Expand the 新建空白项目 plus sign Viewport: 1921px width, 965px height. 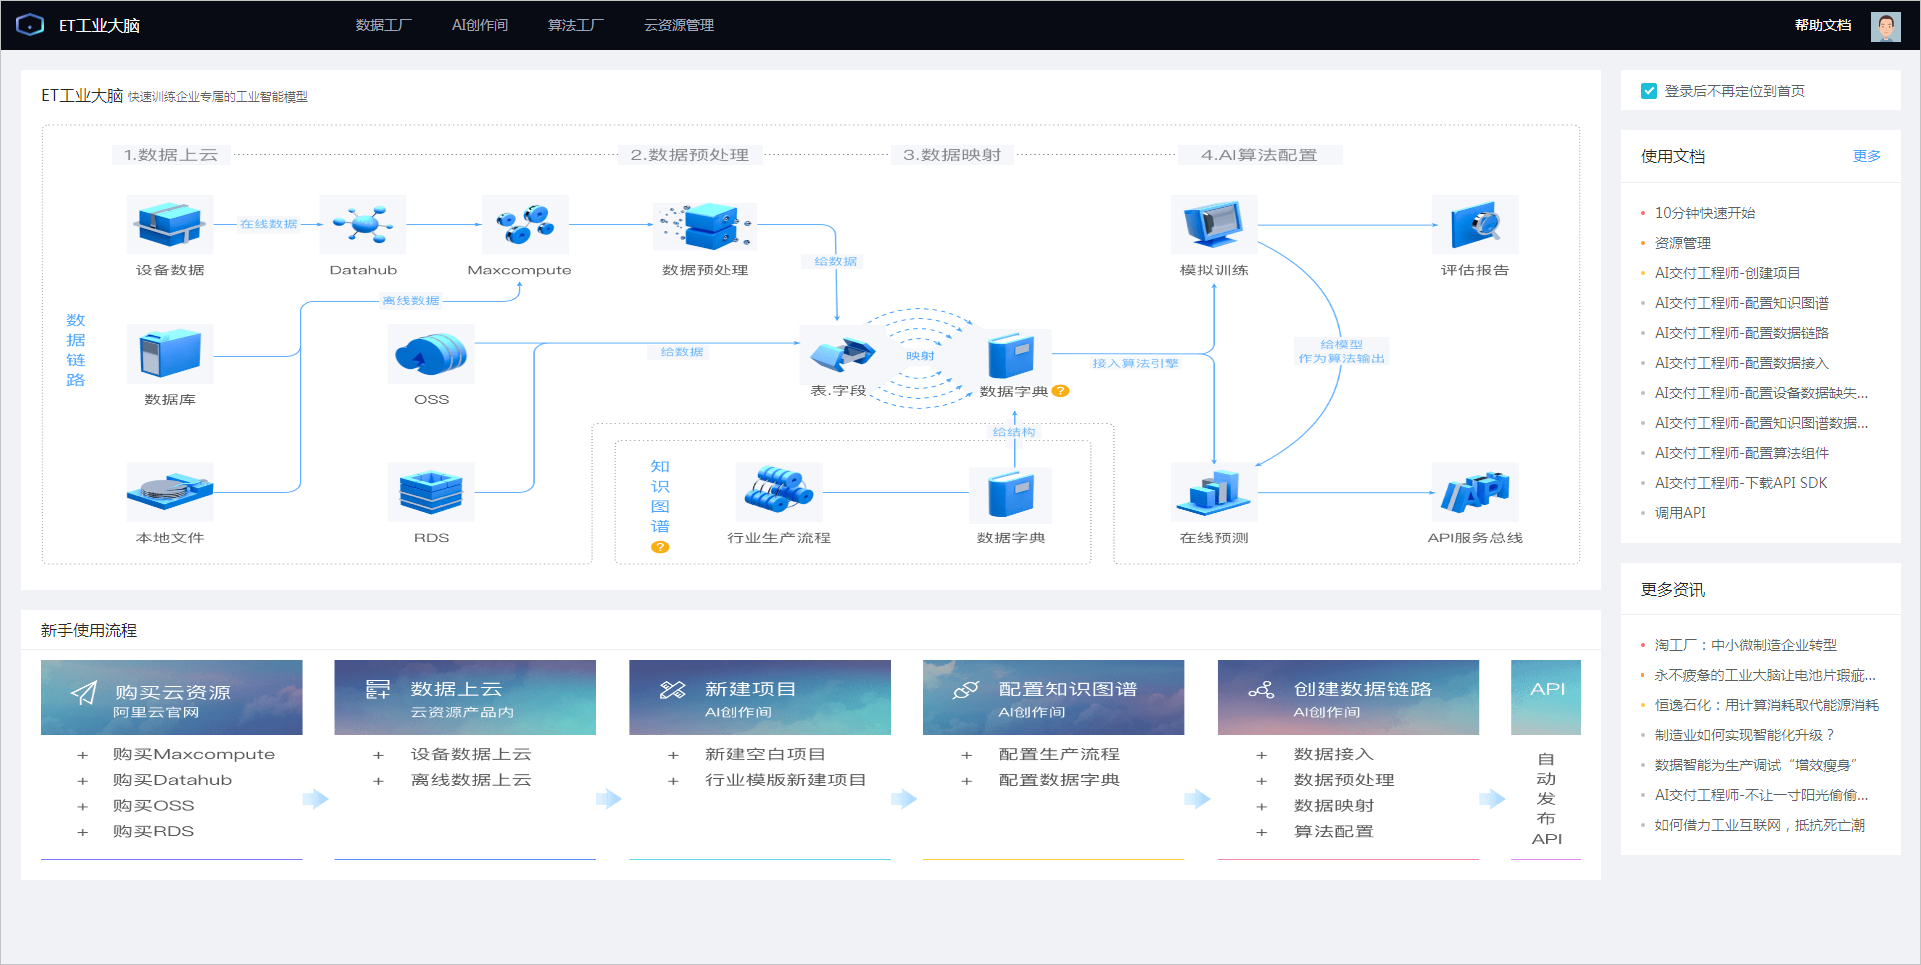[x=673, y=755]
